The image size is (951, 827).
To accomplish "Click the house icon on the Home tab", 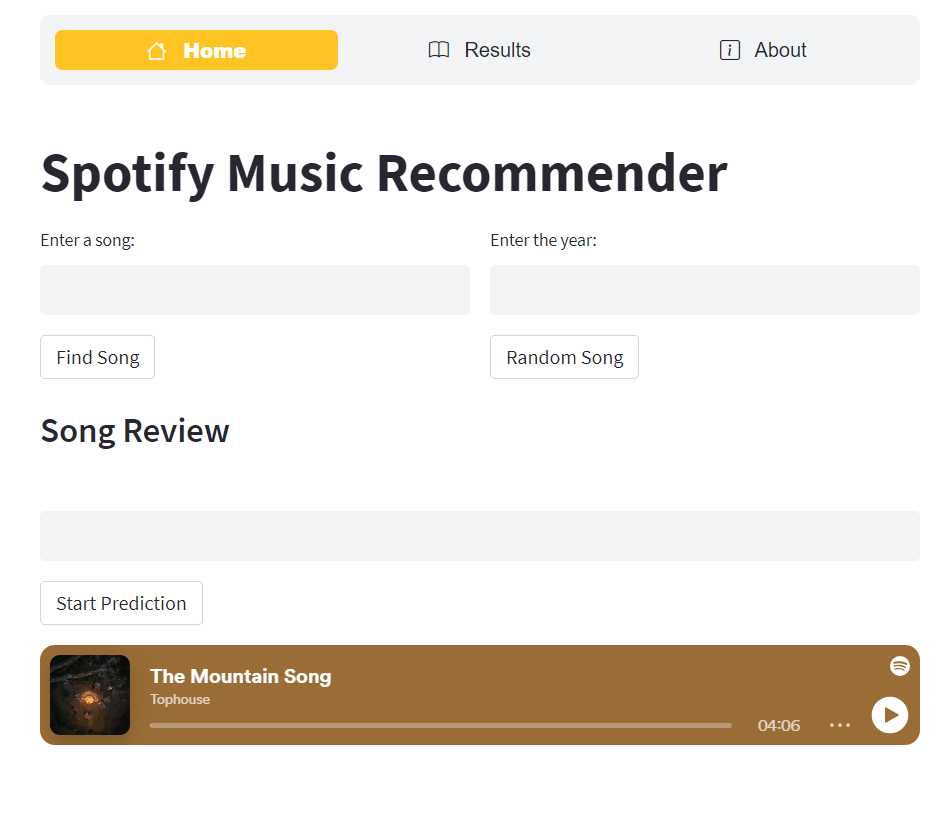I will click(x=155, y=49).
